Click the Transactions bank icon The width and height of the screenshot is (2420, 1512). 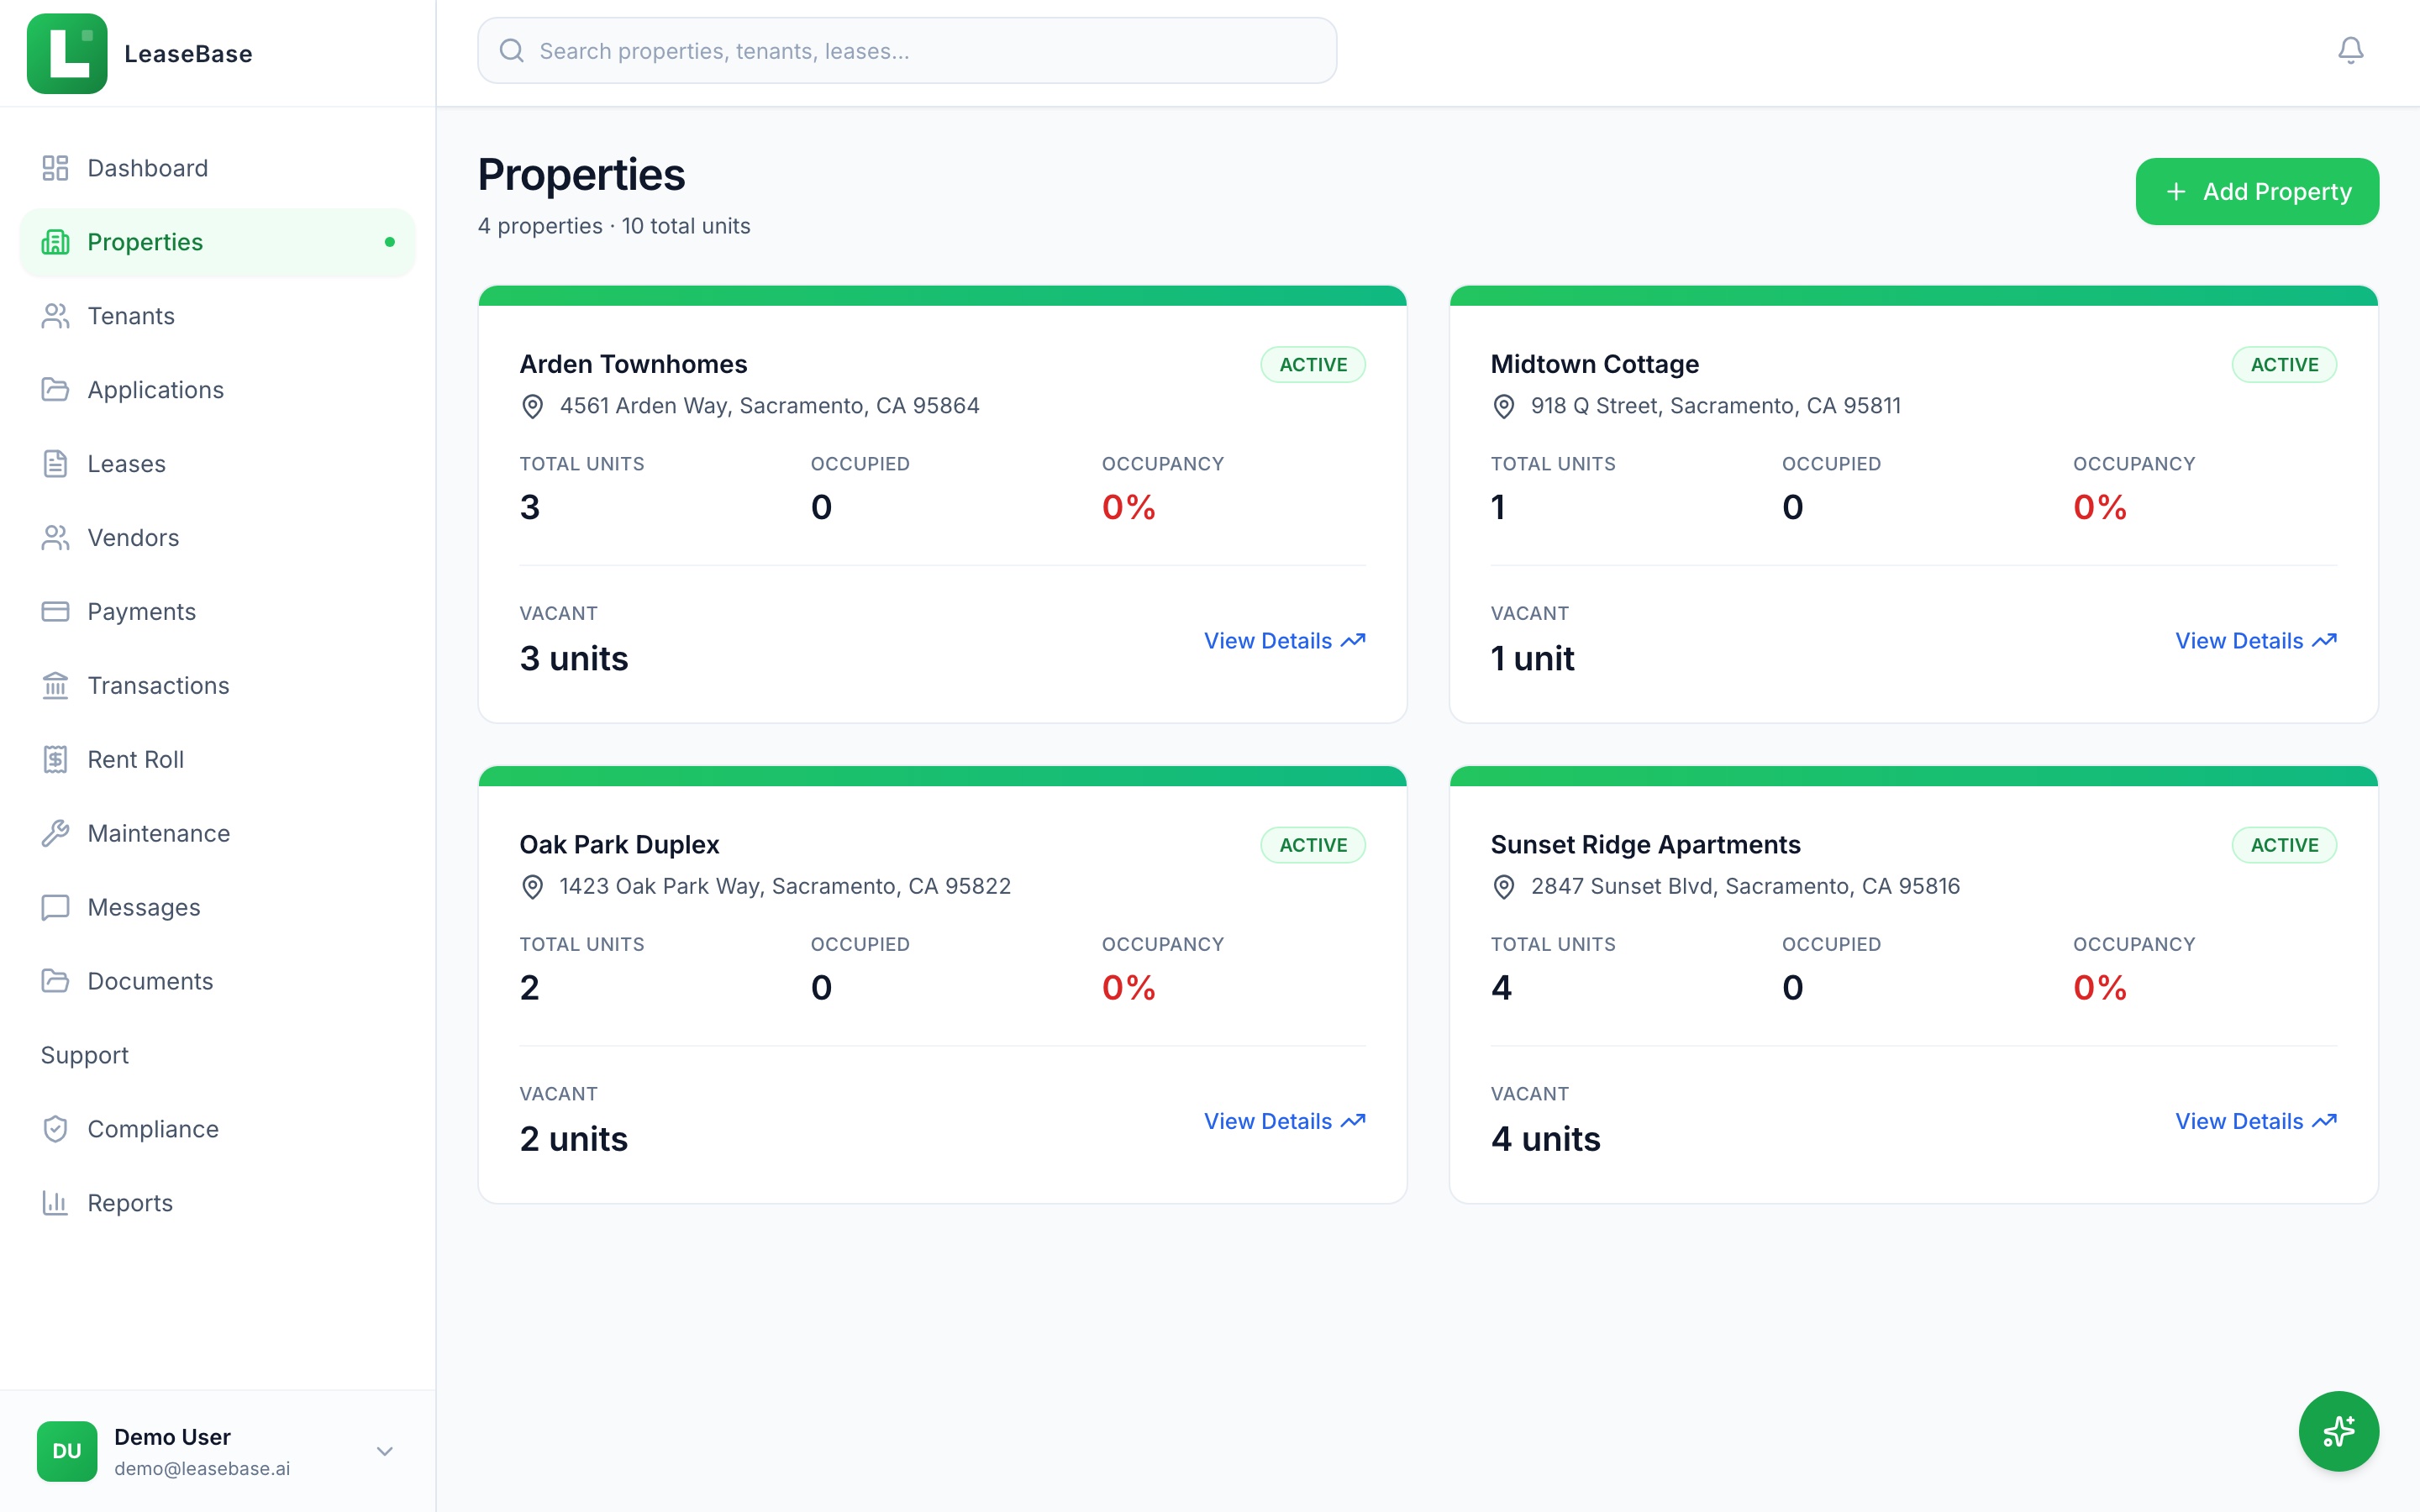point(55,685)
